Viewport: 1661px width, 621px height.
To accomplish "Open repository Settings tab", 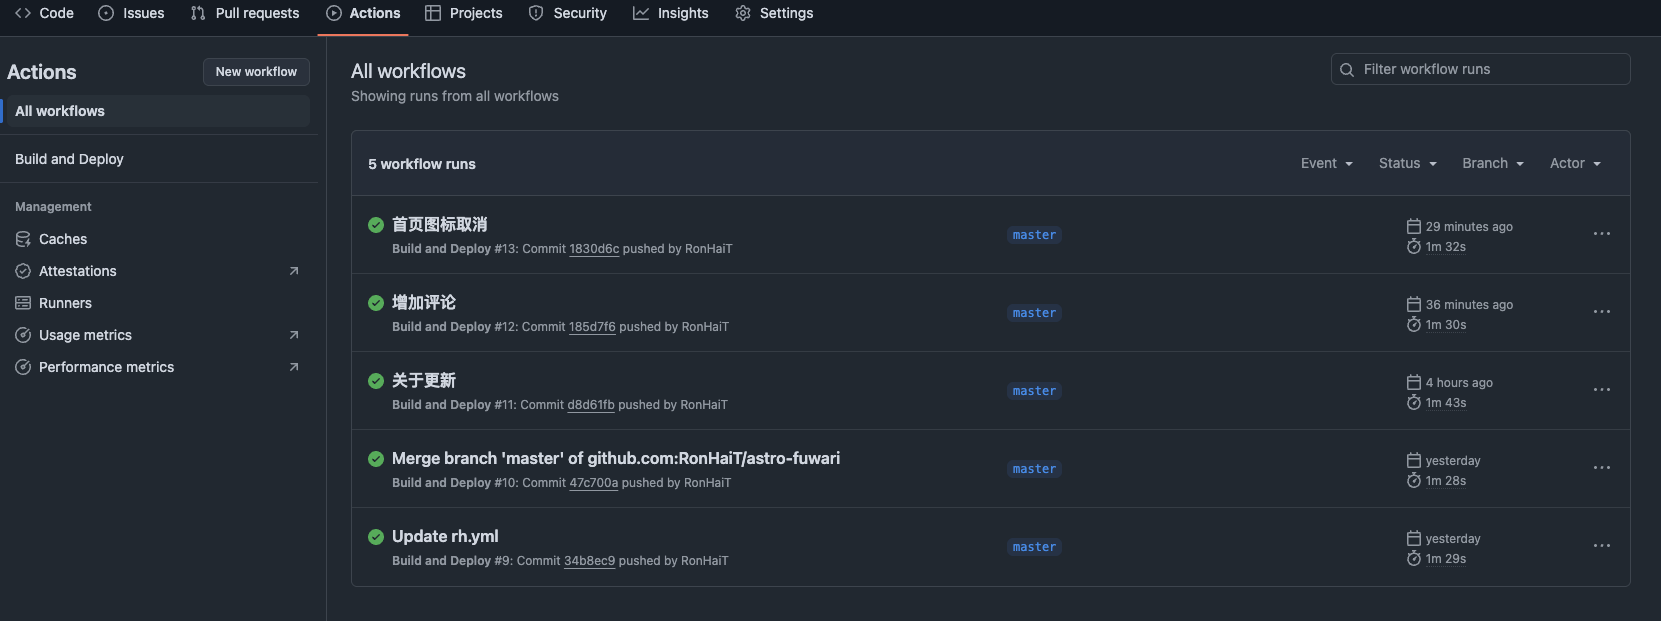I will [x=774, y=13].
